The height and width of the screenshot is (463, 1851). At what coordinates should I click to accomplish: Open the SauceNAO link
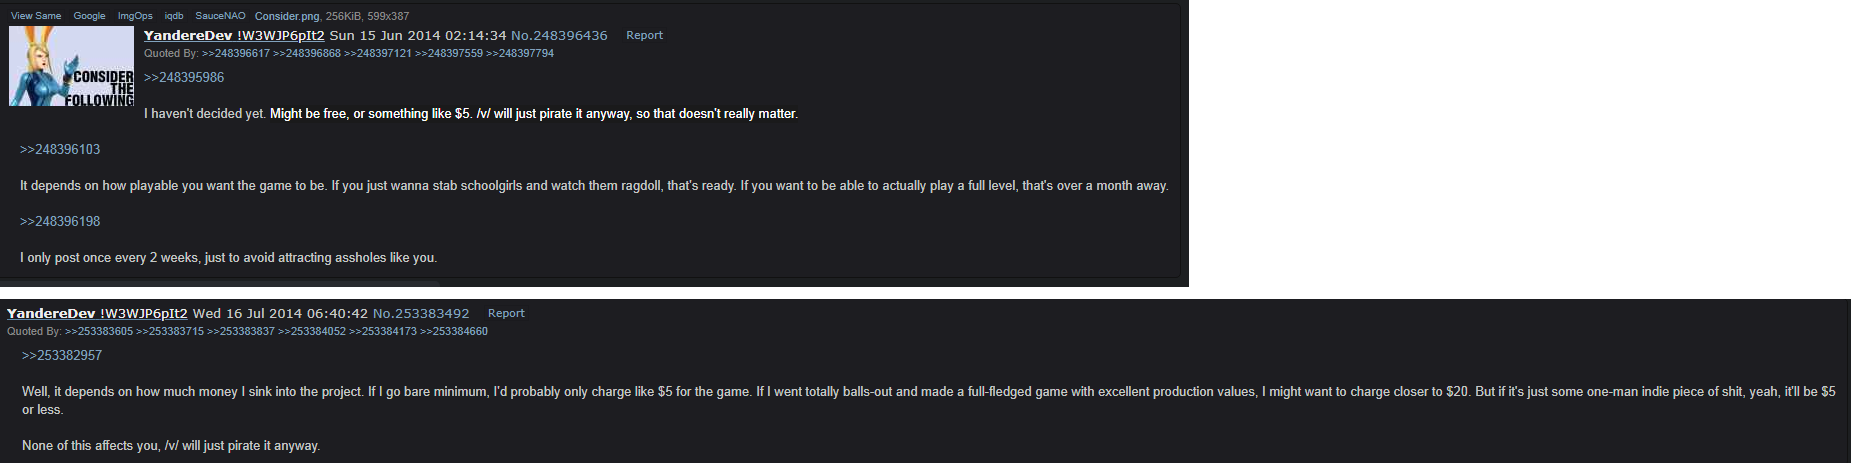(x=220, y=16)
